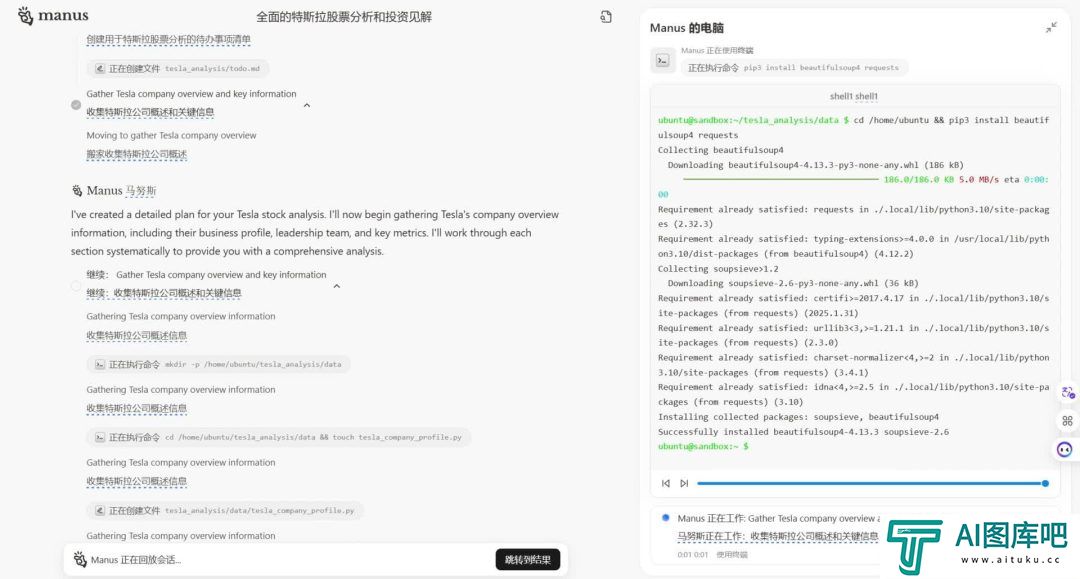Image resolution: width=1080 pixels, height=579 pixels.
Task: Click the playback progress slider handle
Action: (1045, 483)
